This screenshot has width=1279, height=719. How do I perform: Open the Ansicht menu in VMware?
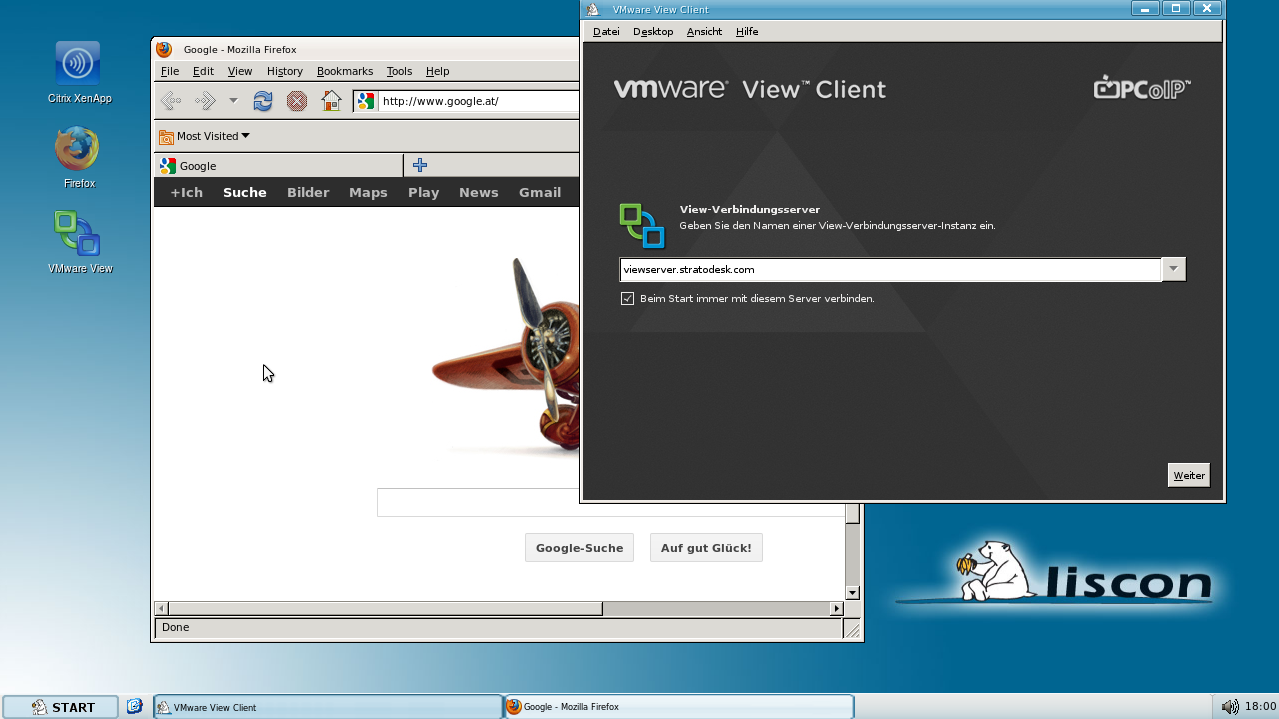[x=704, y=31]
